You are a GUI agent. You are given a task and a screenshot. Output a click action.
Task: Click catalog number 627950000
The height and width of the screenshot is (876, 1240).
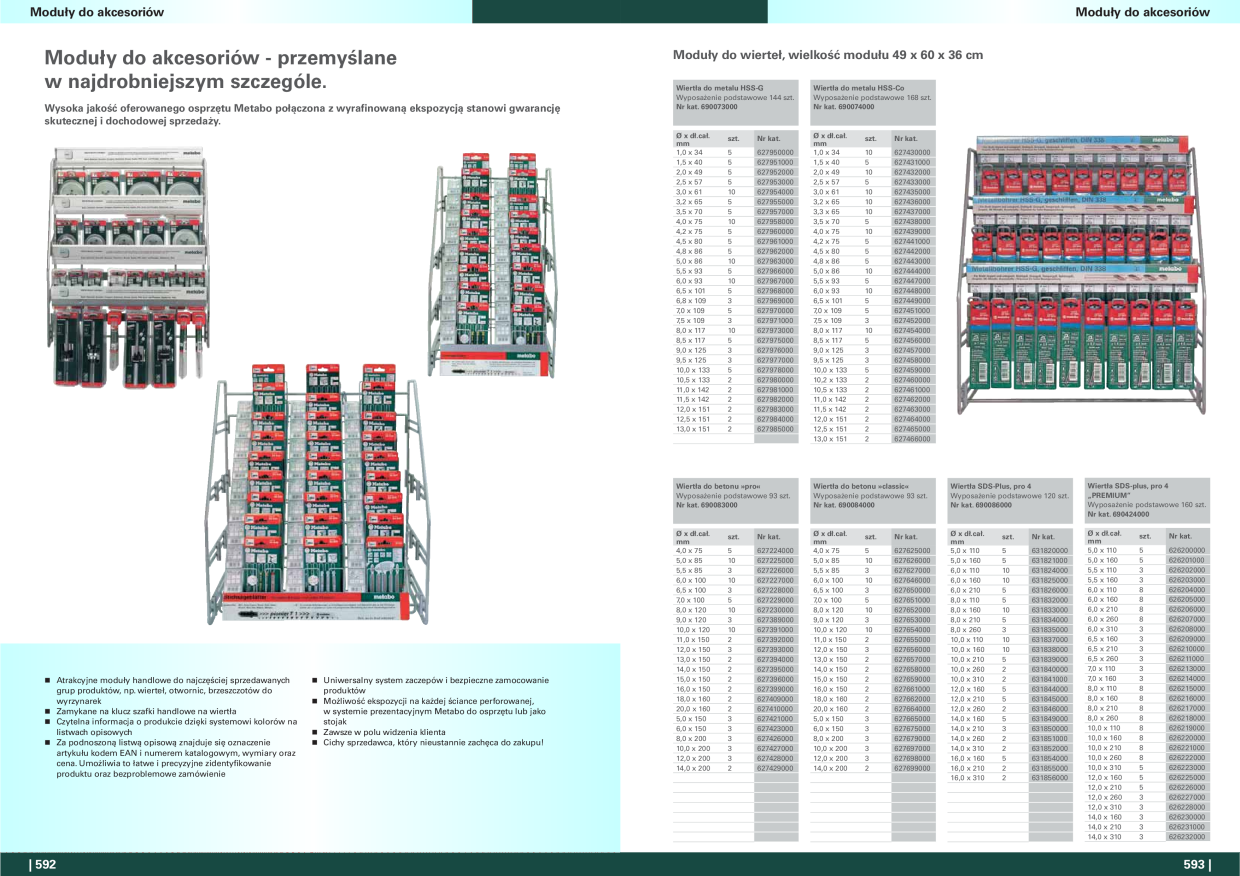775,152
